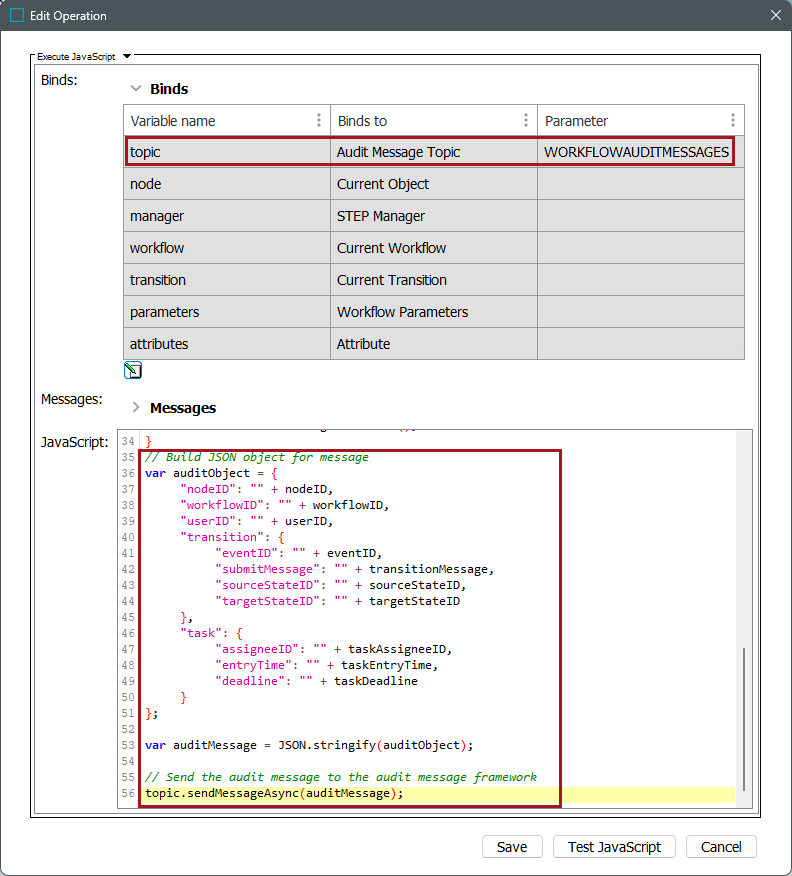Click the Test JavaScript button
The height and width of the screenshot is (876, 792).
pos(614,847)
